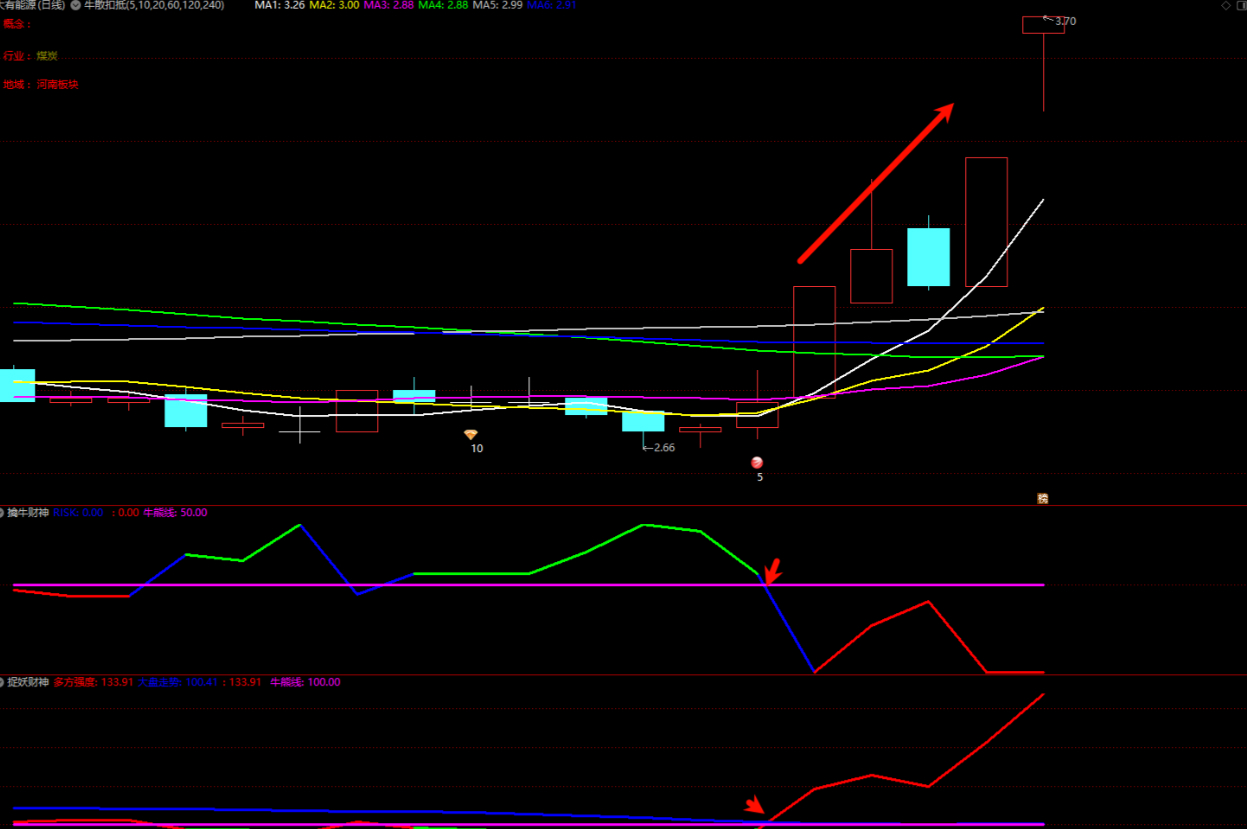Click the topmost candlestick near 3.70
The image size is (1247, 829).
[1043, 25]
